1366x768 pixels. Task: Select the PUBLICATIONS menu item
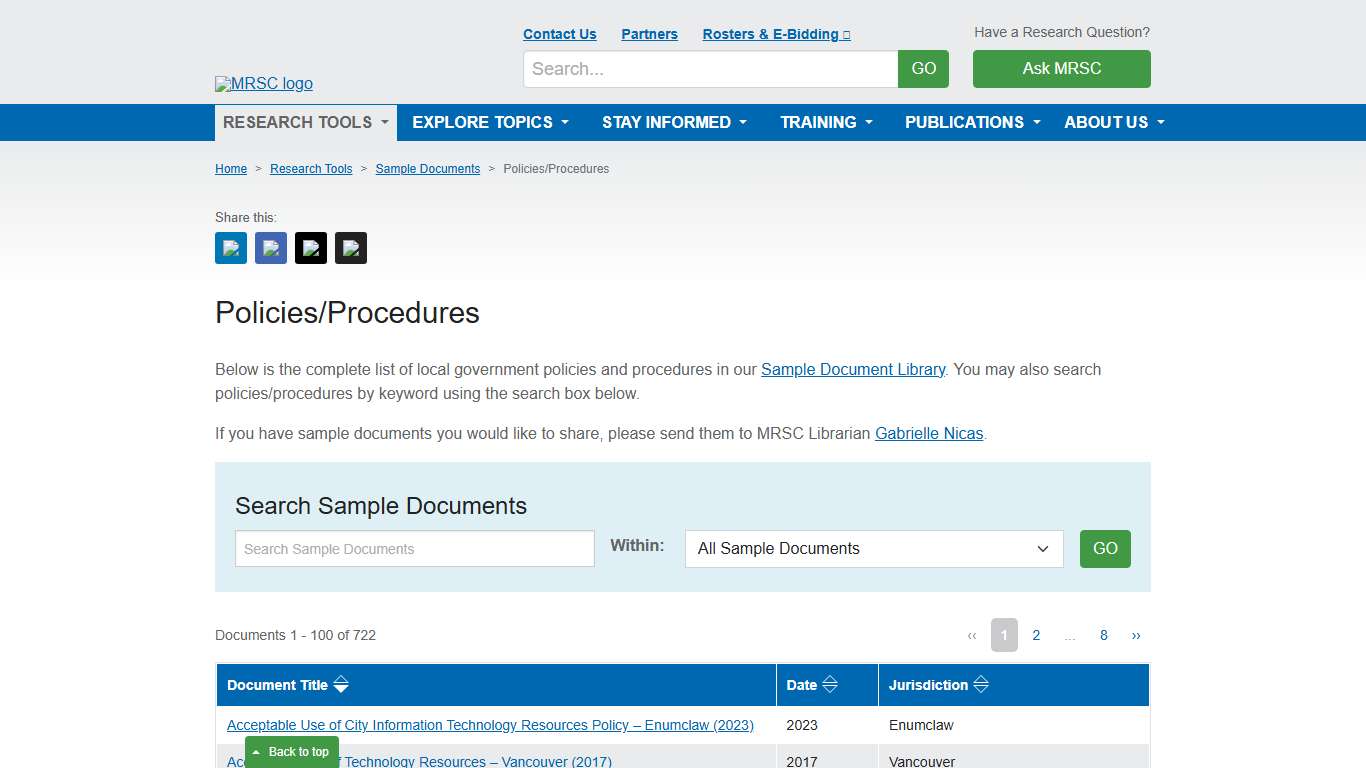click(971, 122)
